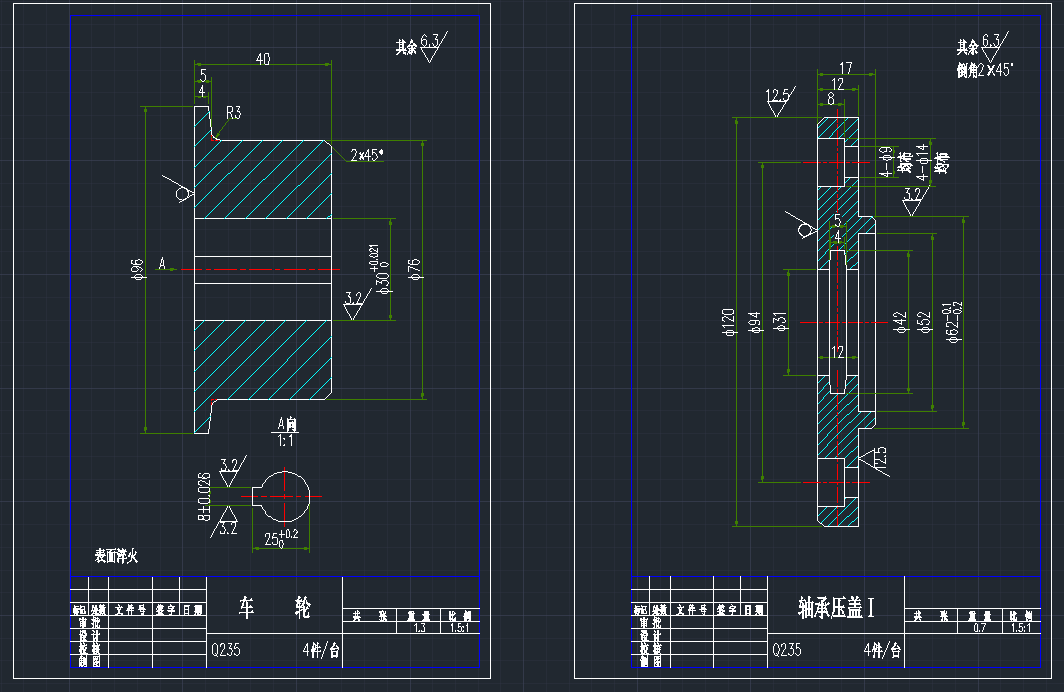Click the 其余 6.3 note on bearing cover sheet
The image size is (1064, 692).
(x=983, y=47)
